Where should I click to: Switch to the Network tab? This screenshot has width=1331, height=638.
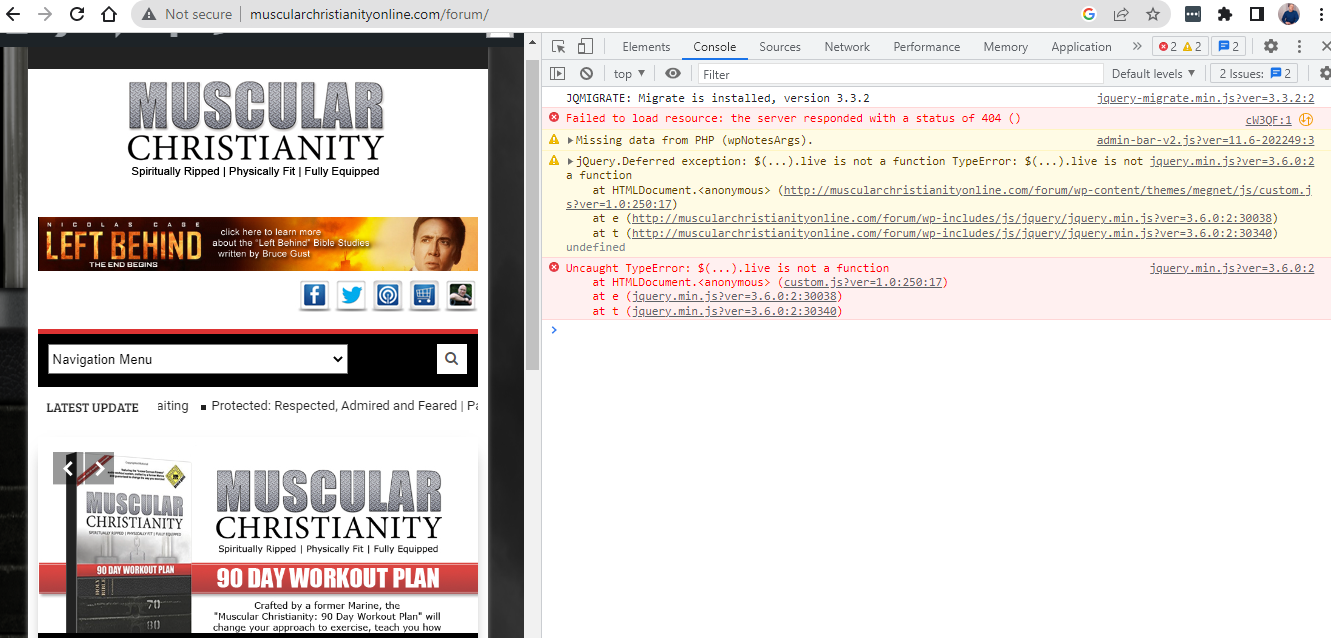coord(846,47)
